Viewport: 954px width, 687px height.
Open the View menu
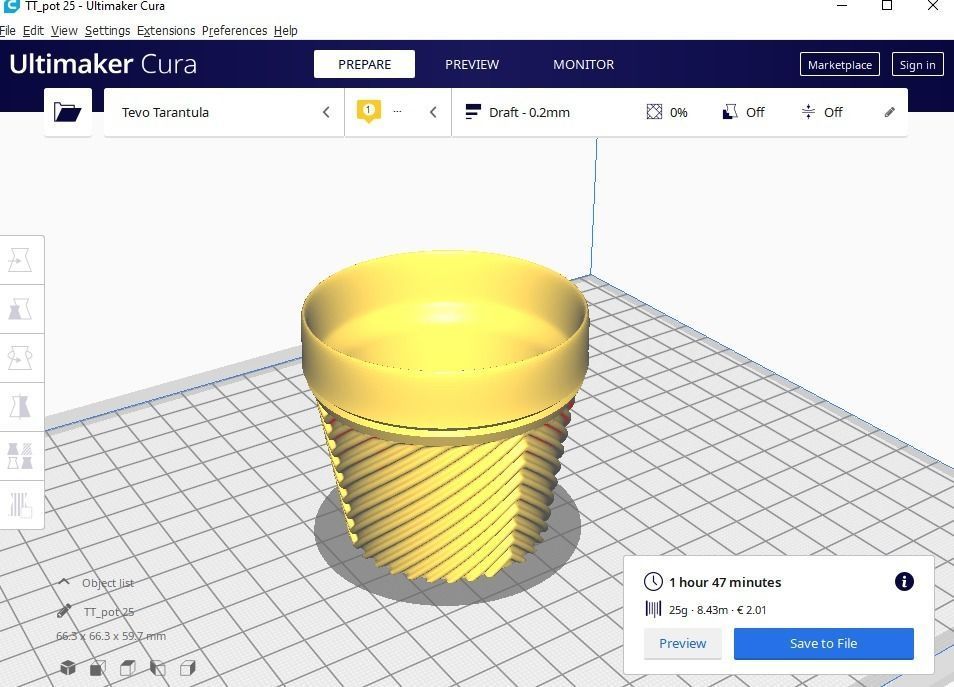click(64, 30)
